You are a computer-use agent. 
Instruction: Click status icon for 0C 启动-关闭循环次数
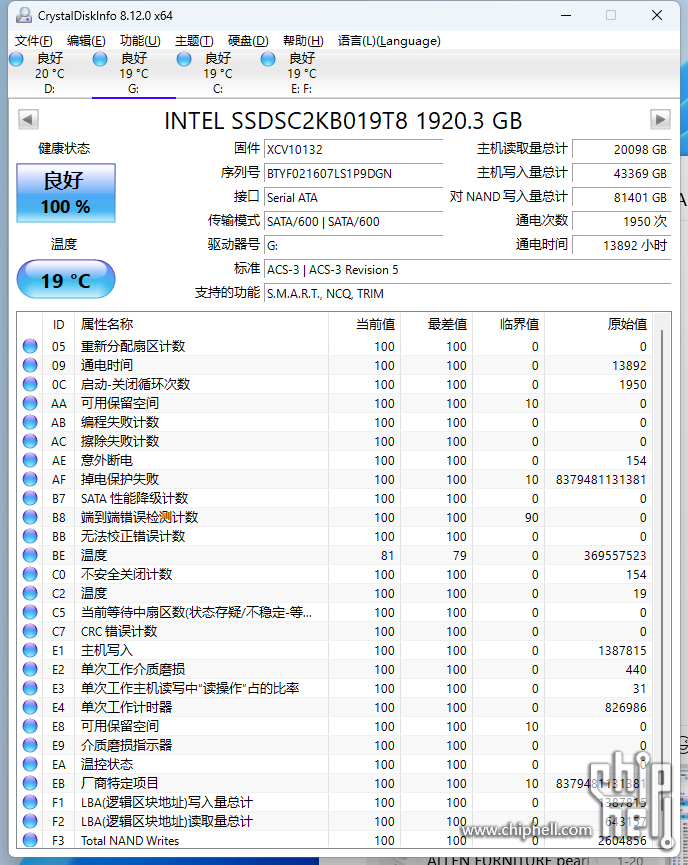coord(30,385)
